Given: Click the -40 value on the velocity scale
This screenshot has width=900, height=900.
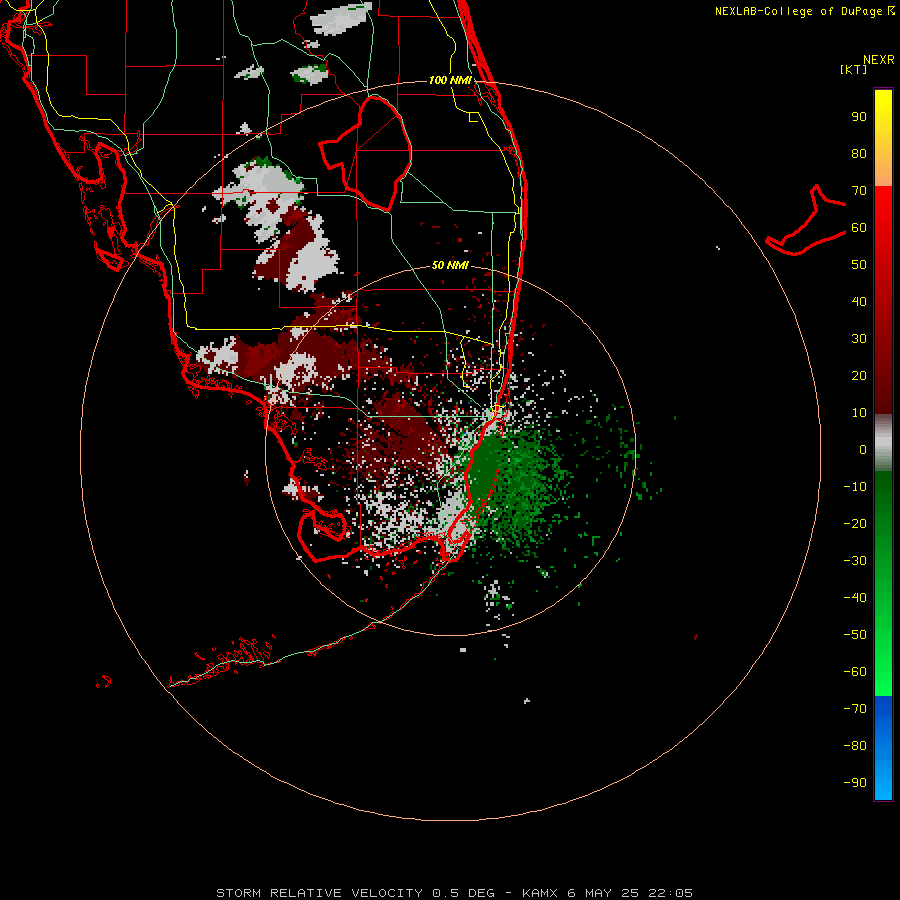Looking at the screenshot, I should [x=855, y=598].
